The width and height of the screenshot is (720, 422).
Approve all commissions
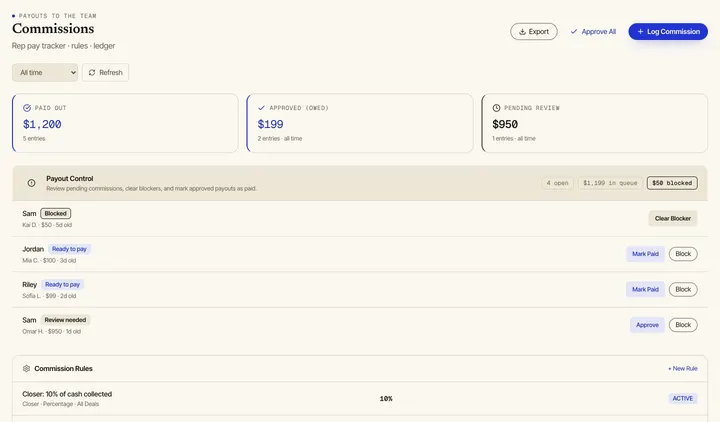(593, 32)
